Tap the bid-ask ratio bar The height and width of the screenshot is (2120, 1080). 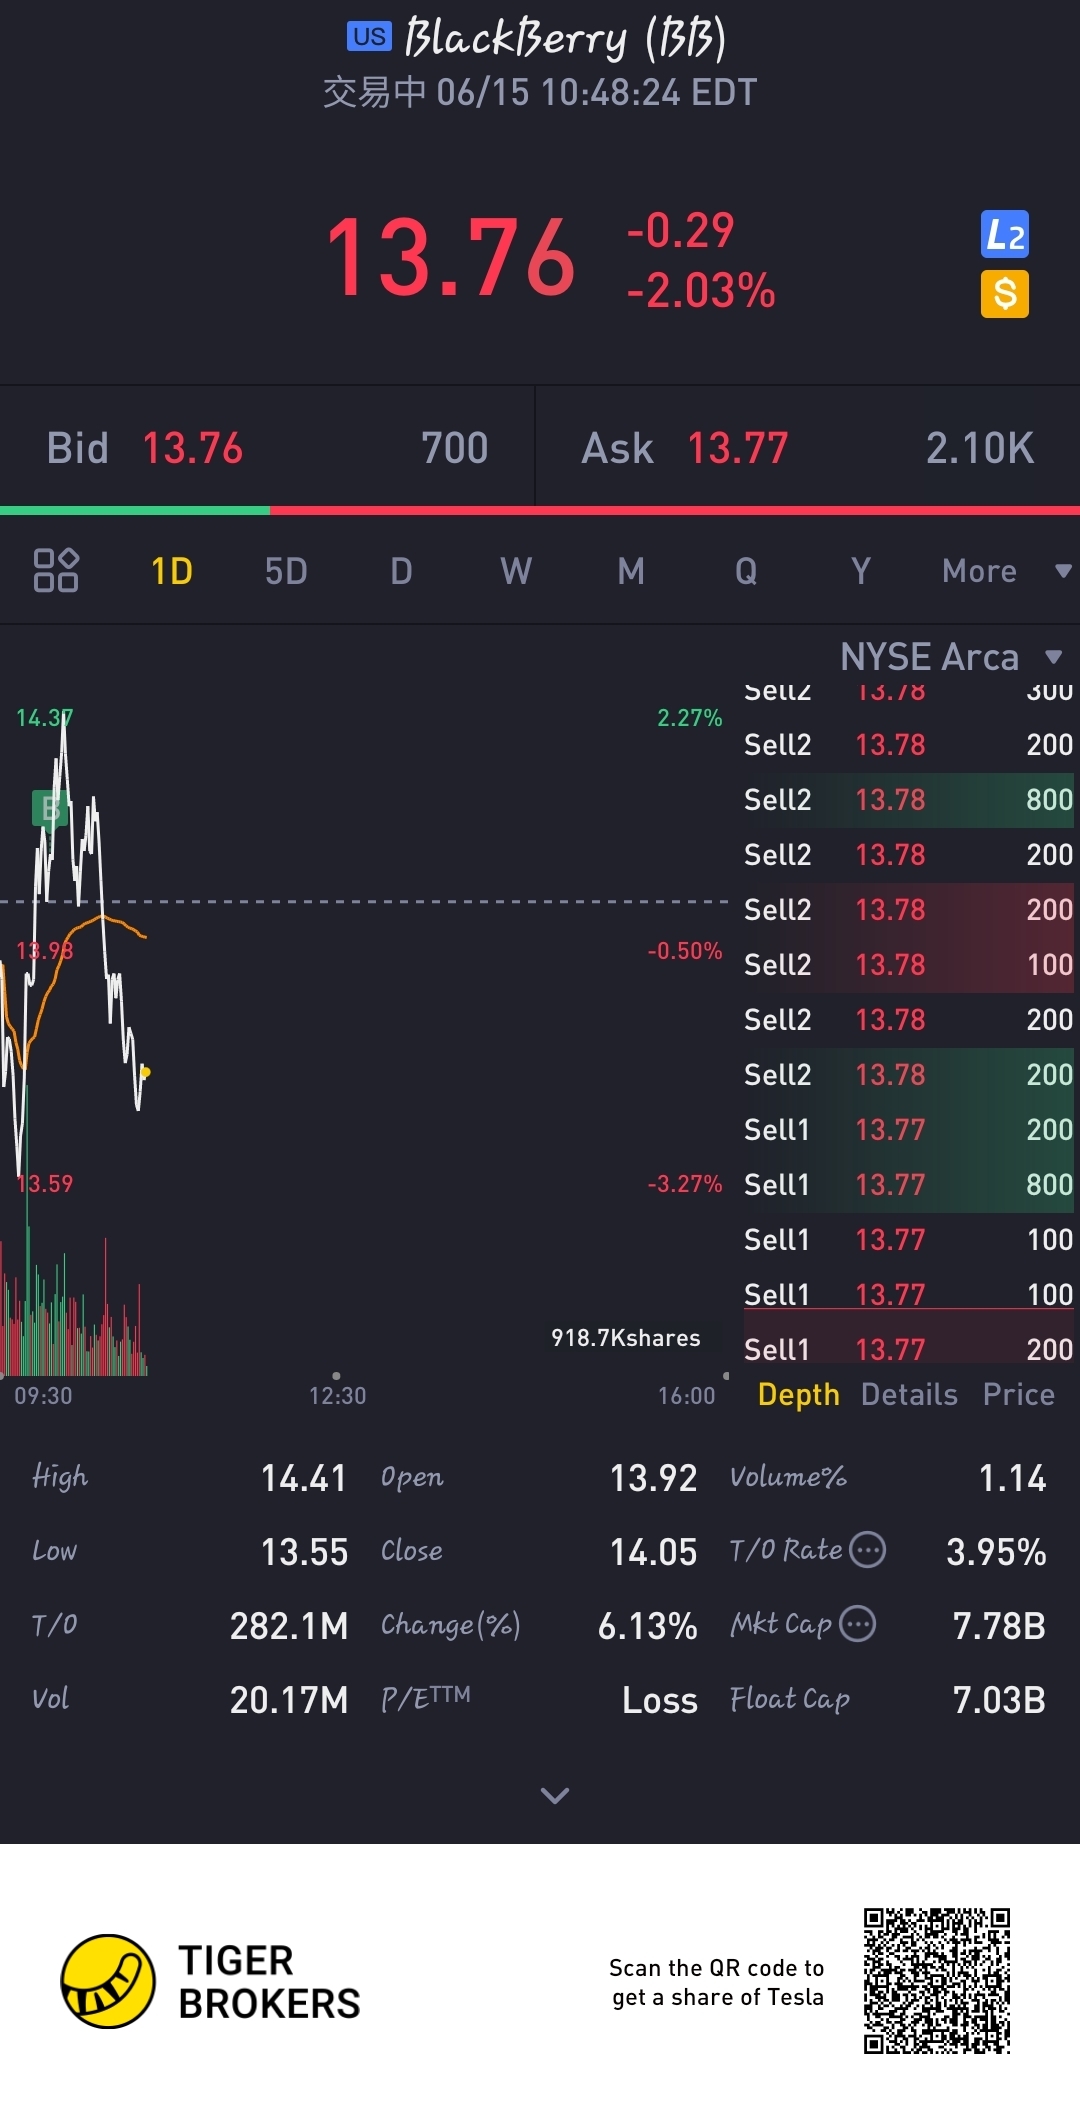540,510
